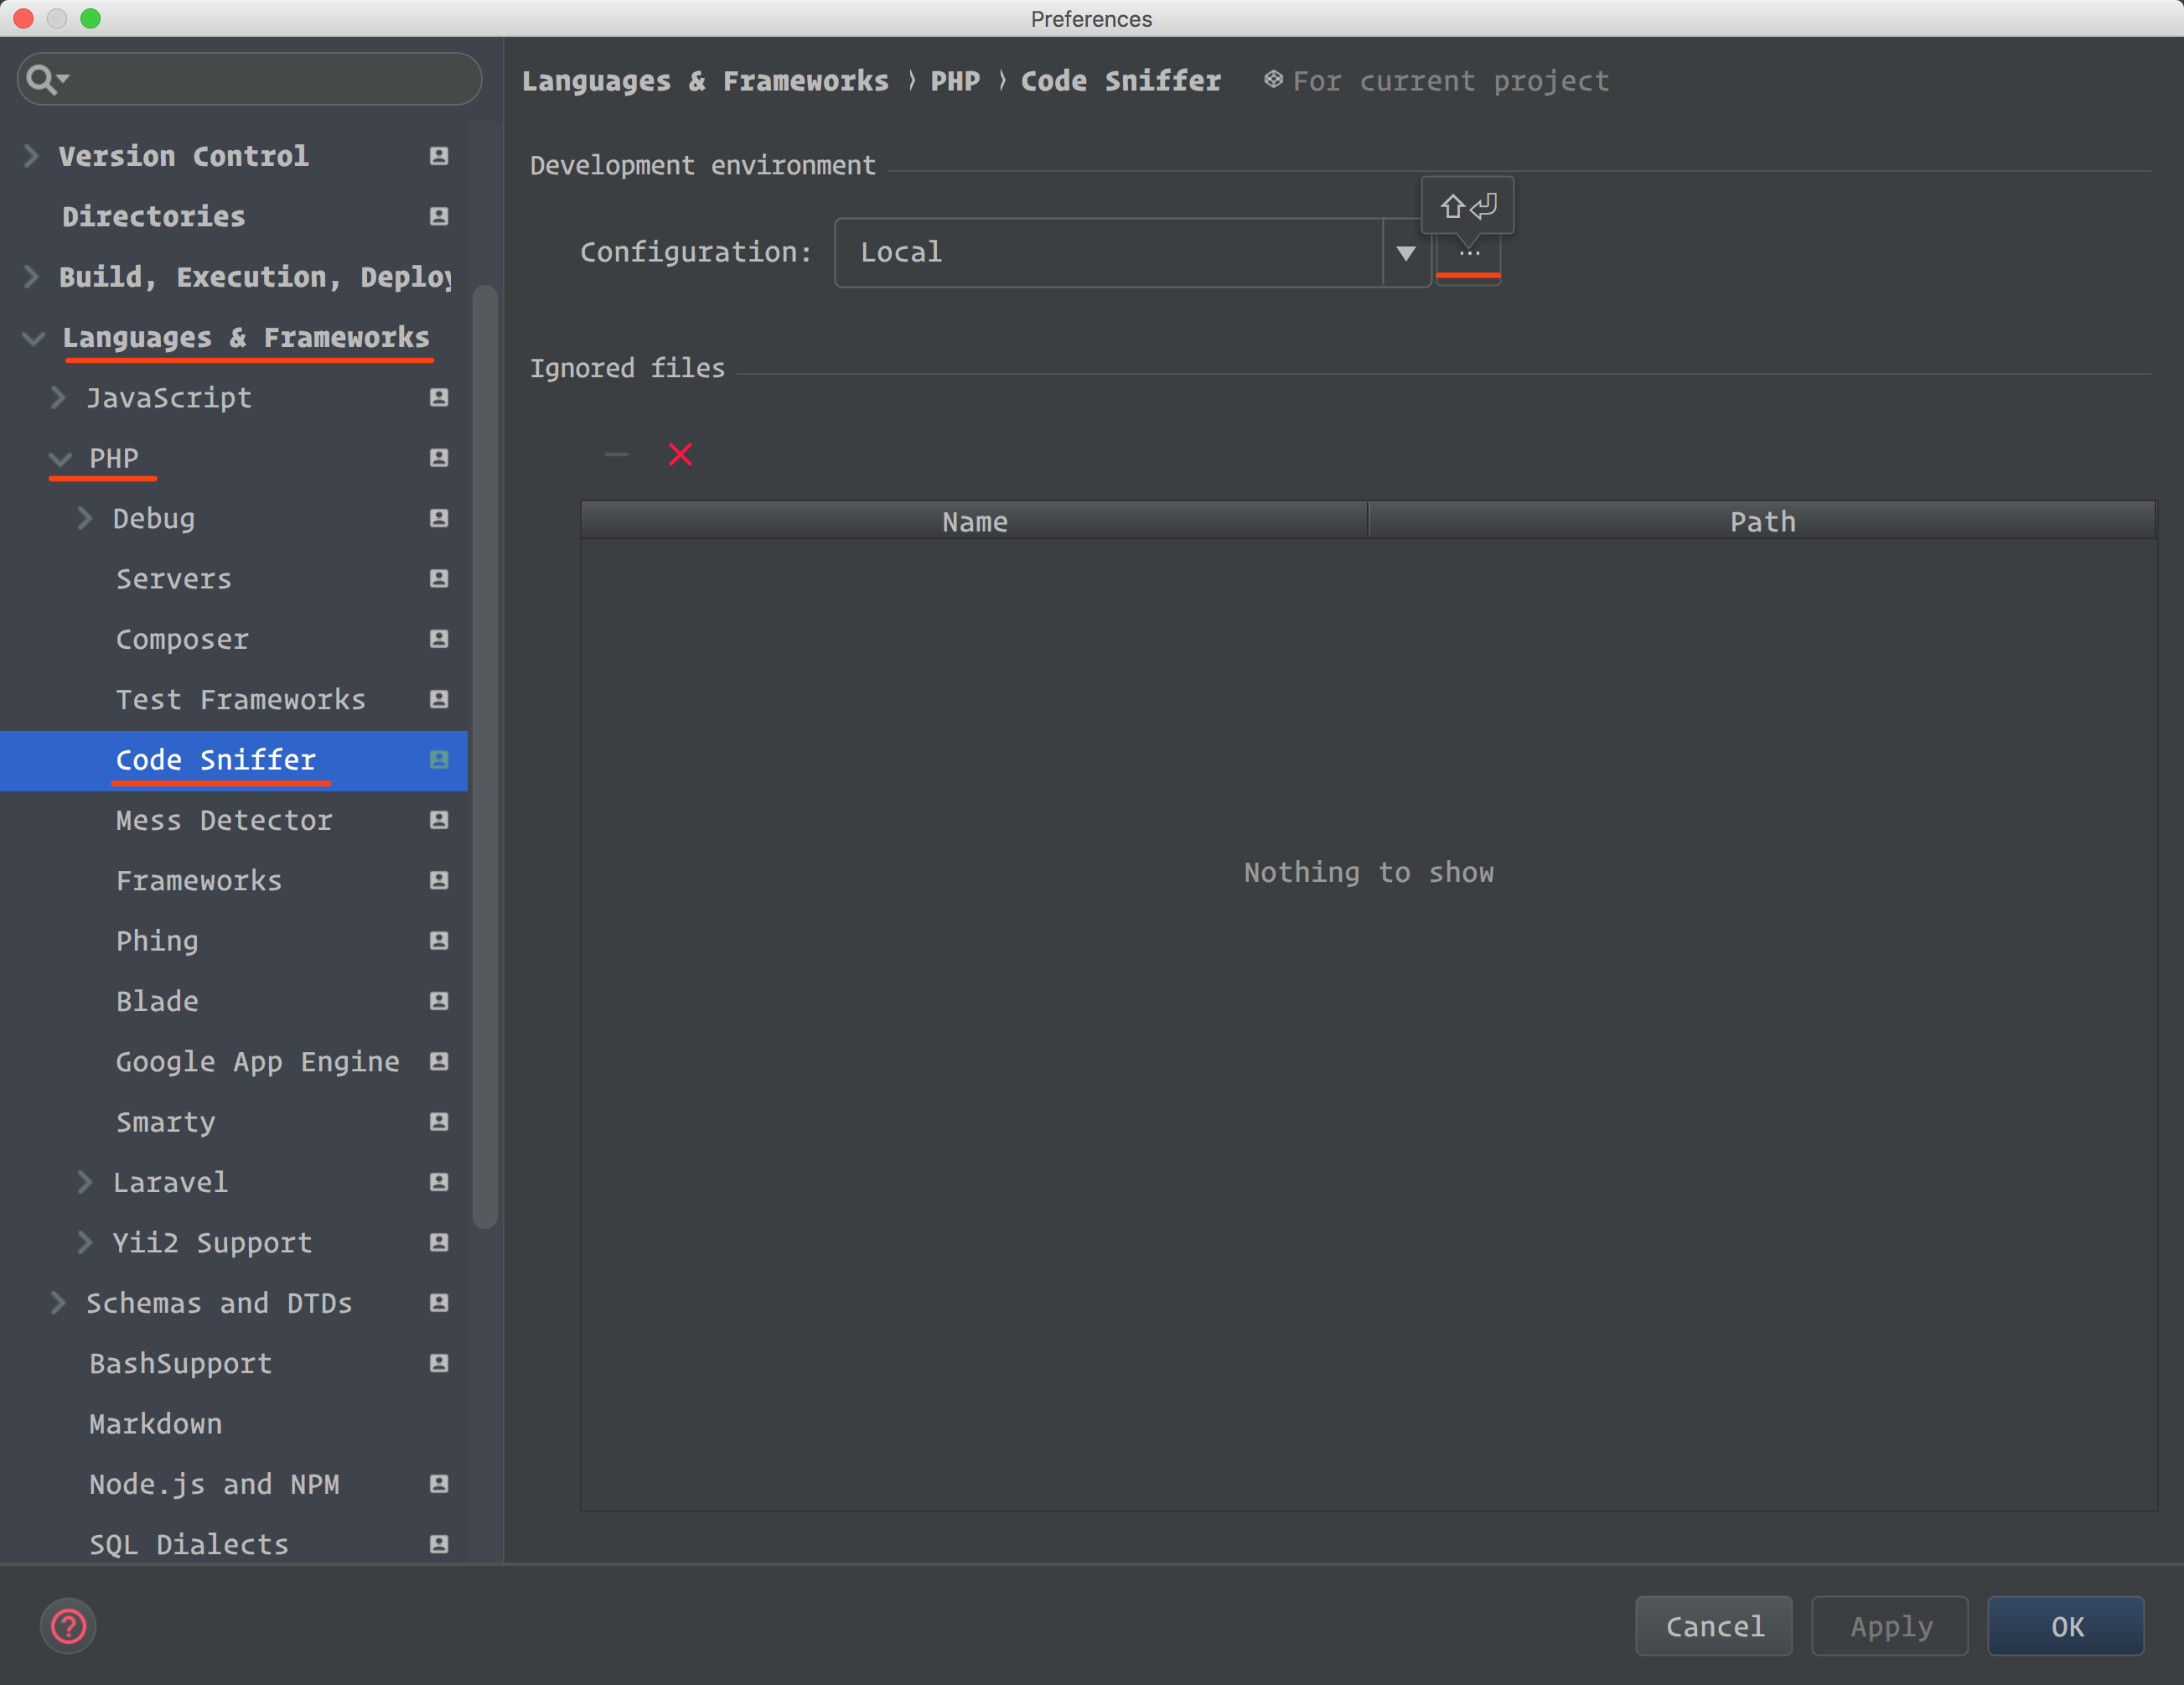Expand the Version Control section
Screen dimensions: 2184x1685
pyautogui.click(x=31, y=156)
